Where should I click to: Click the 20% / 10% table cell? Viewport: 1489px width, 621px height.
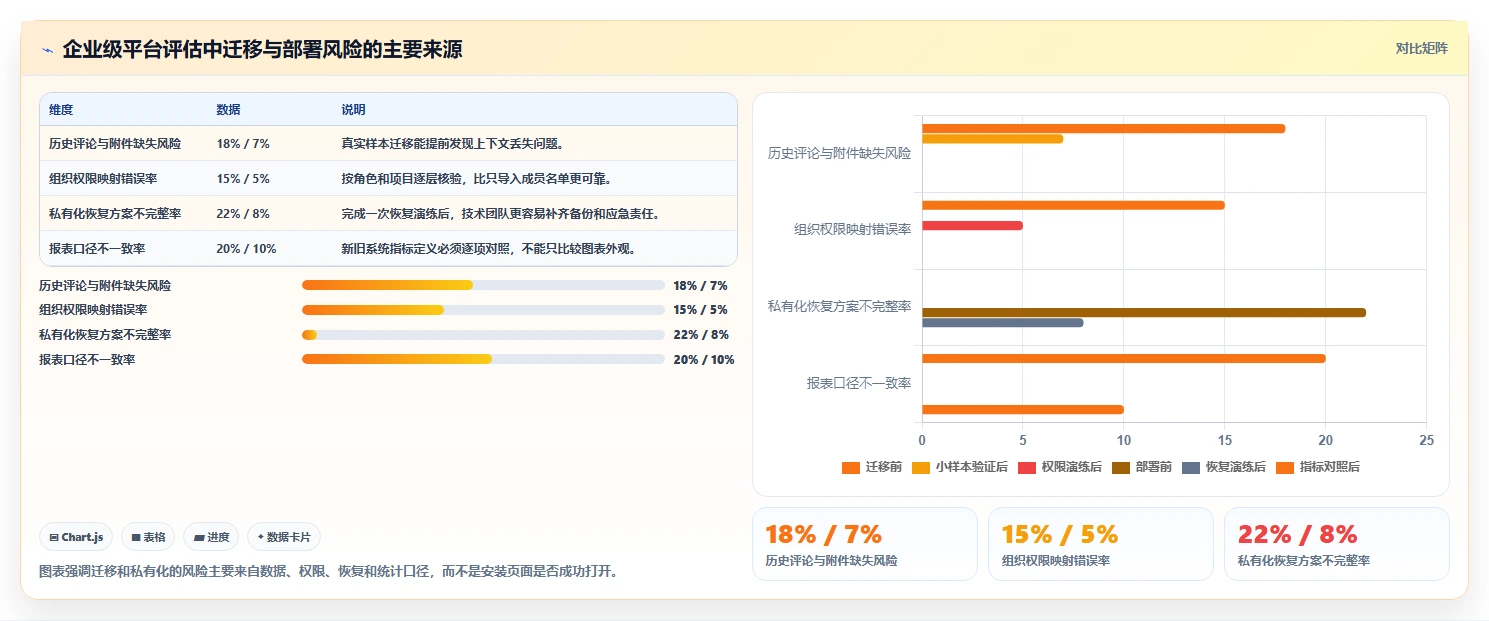click(246, 249)
